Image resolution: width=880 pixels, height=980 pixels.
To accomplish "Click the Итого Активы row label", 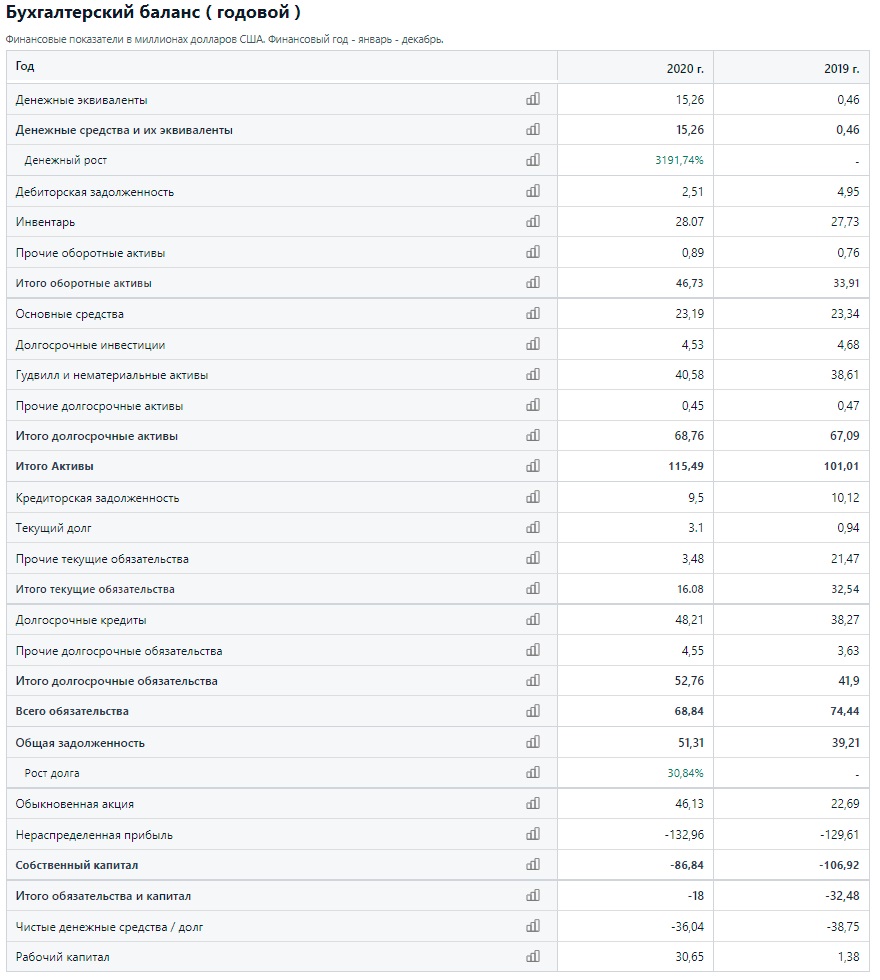I will (54, 466).
